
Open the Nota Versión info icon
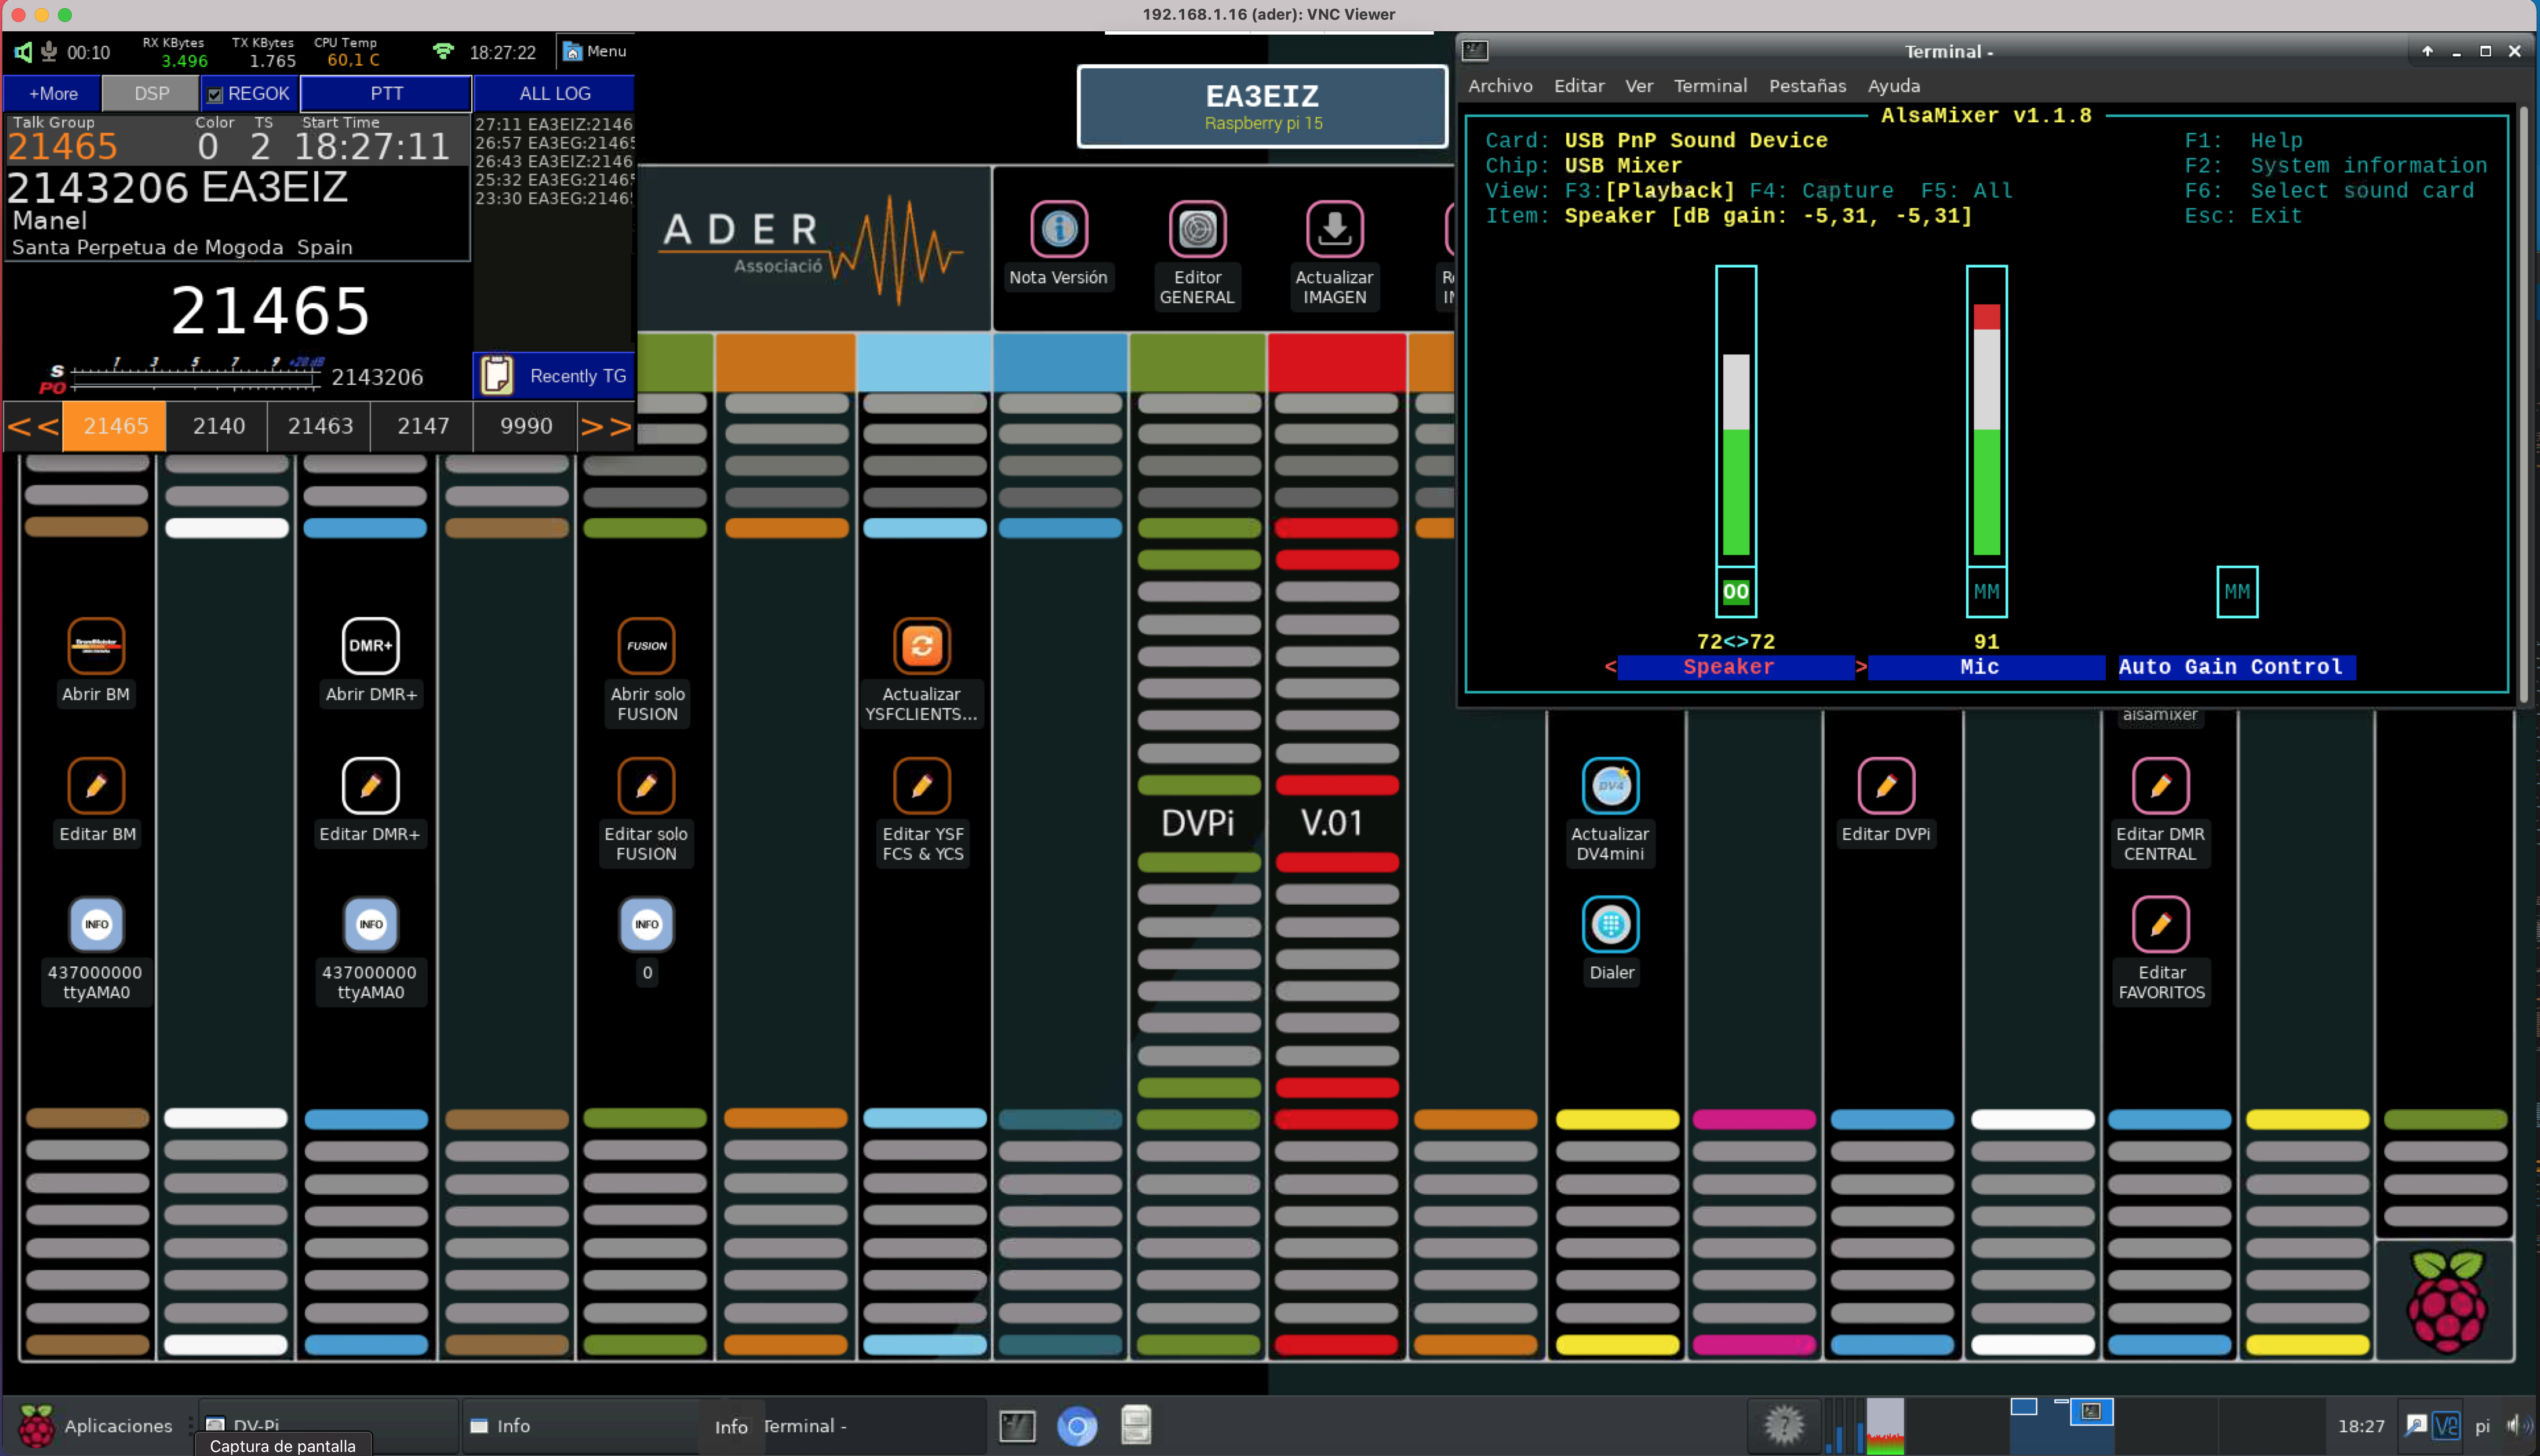[x=1058, y=229]
